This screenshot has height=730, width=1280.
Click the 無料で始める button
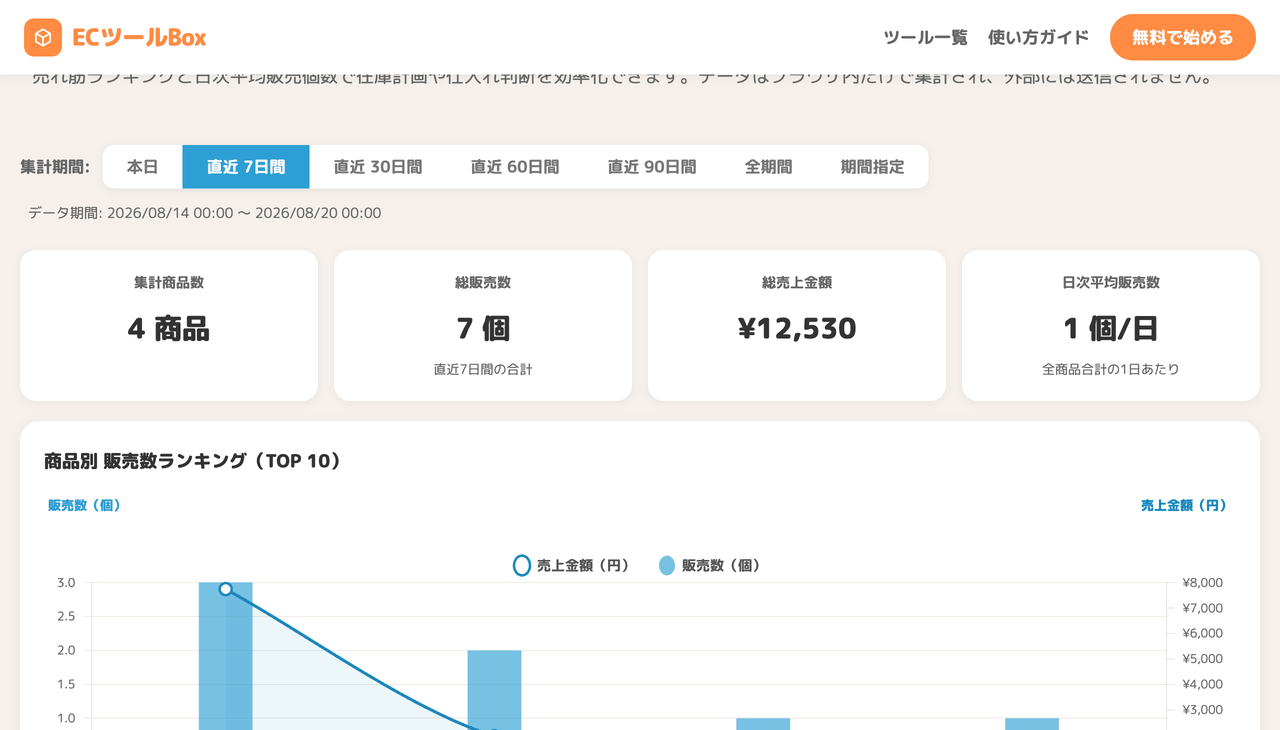[1183, 38]
